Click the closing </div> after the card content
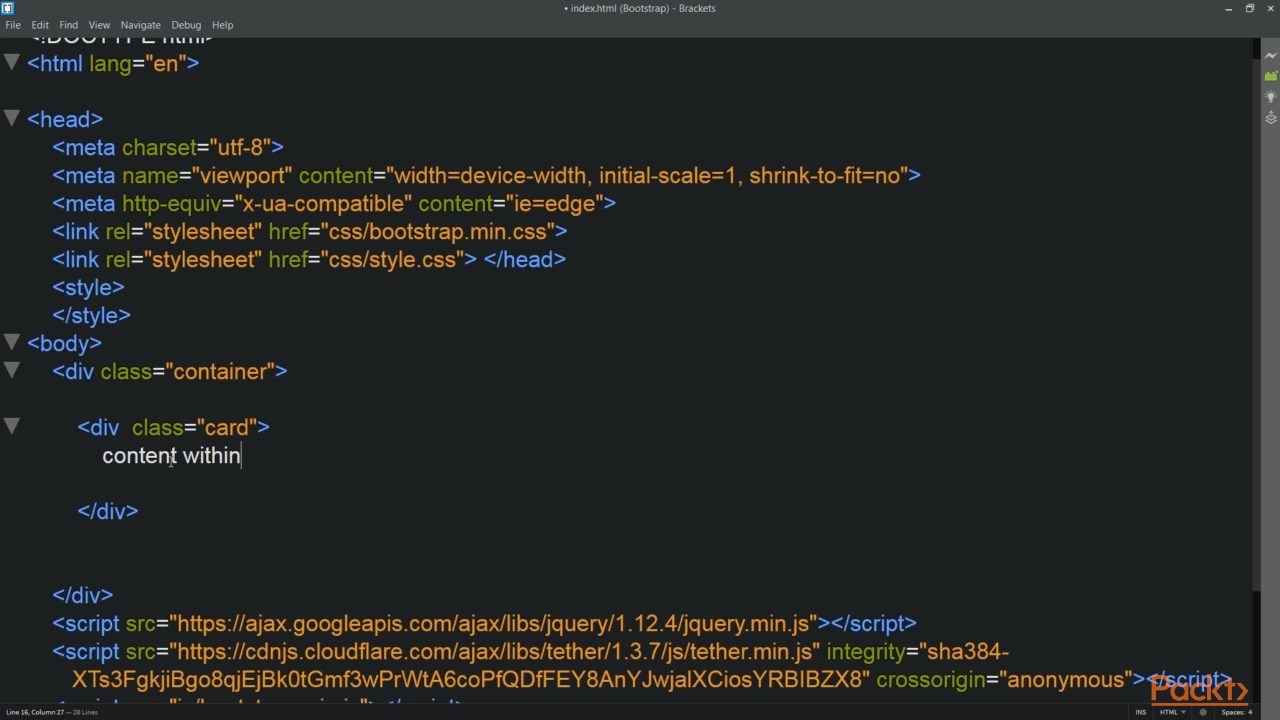 (108, 511)
